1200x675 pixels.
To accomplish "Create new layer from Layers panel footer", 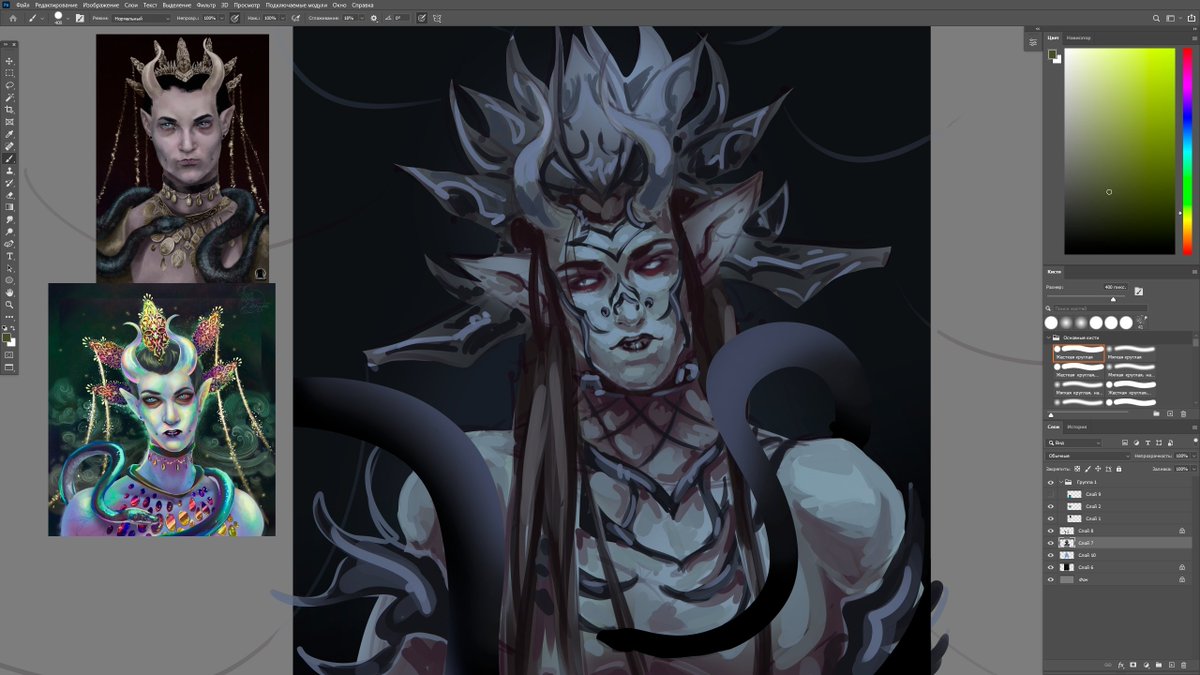I will (1171, 665).
